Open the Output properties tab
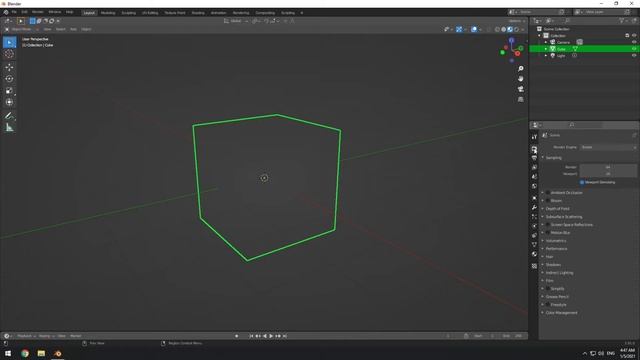Image resolution: width=640 pixels, height=360 pixels. [534, 158]
